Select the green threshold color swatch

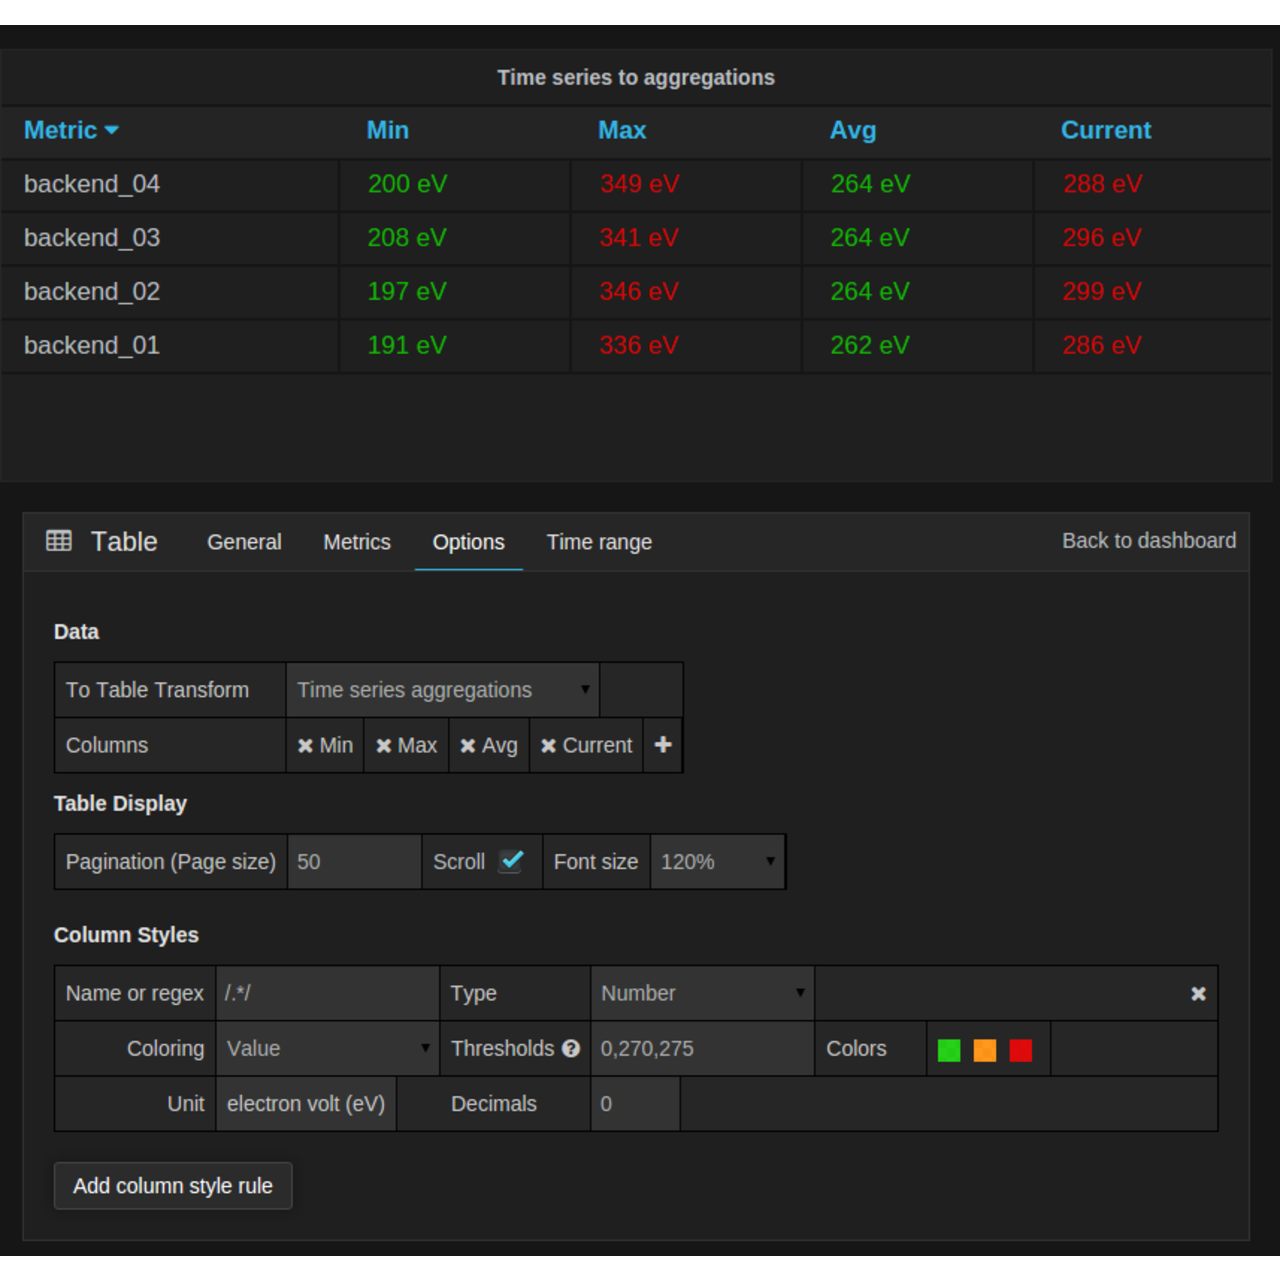coord(948,1050)
